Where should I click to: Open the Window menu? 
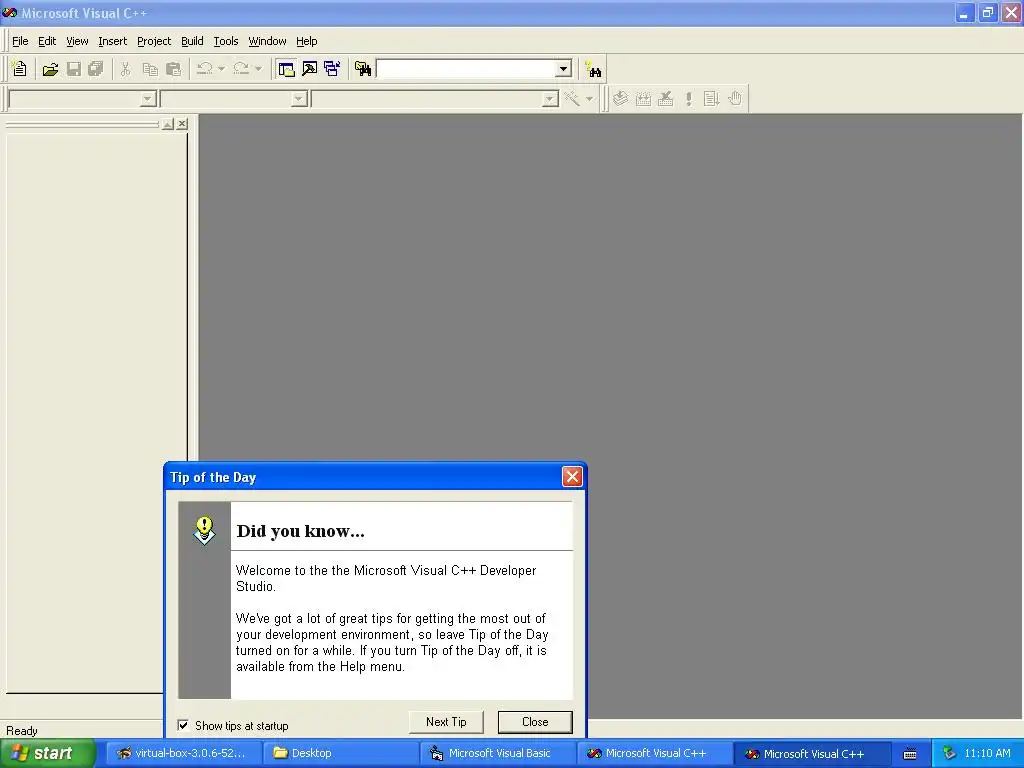pos(267,41)
